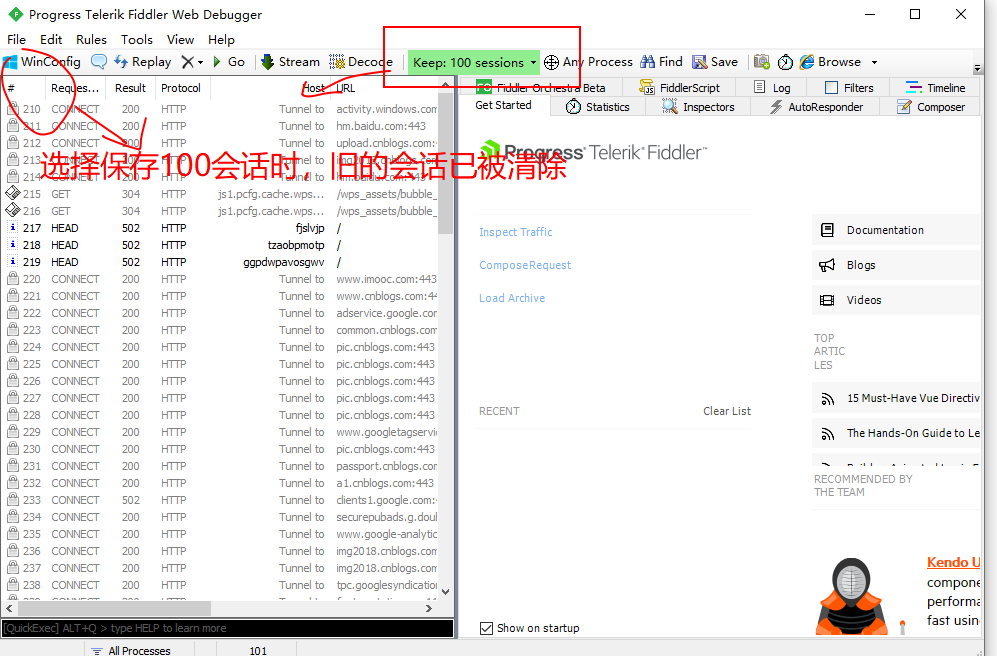
Task: Open the View menu
Action: coord(181,39)
